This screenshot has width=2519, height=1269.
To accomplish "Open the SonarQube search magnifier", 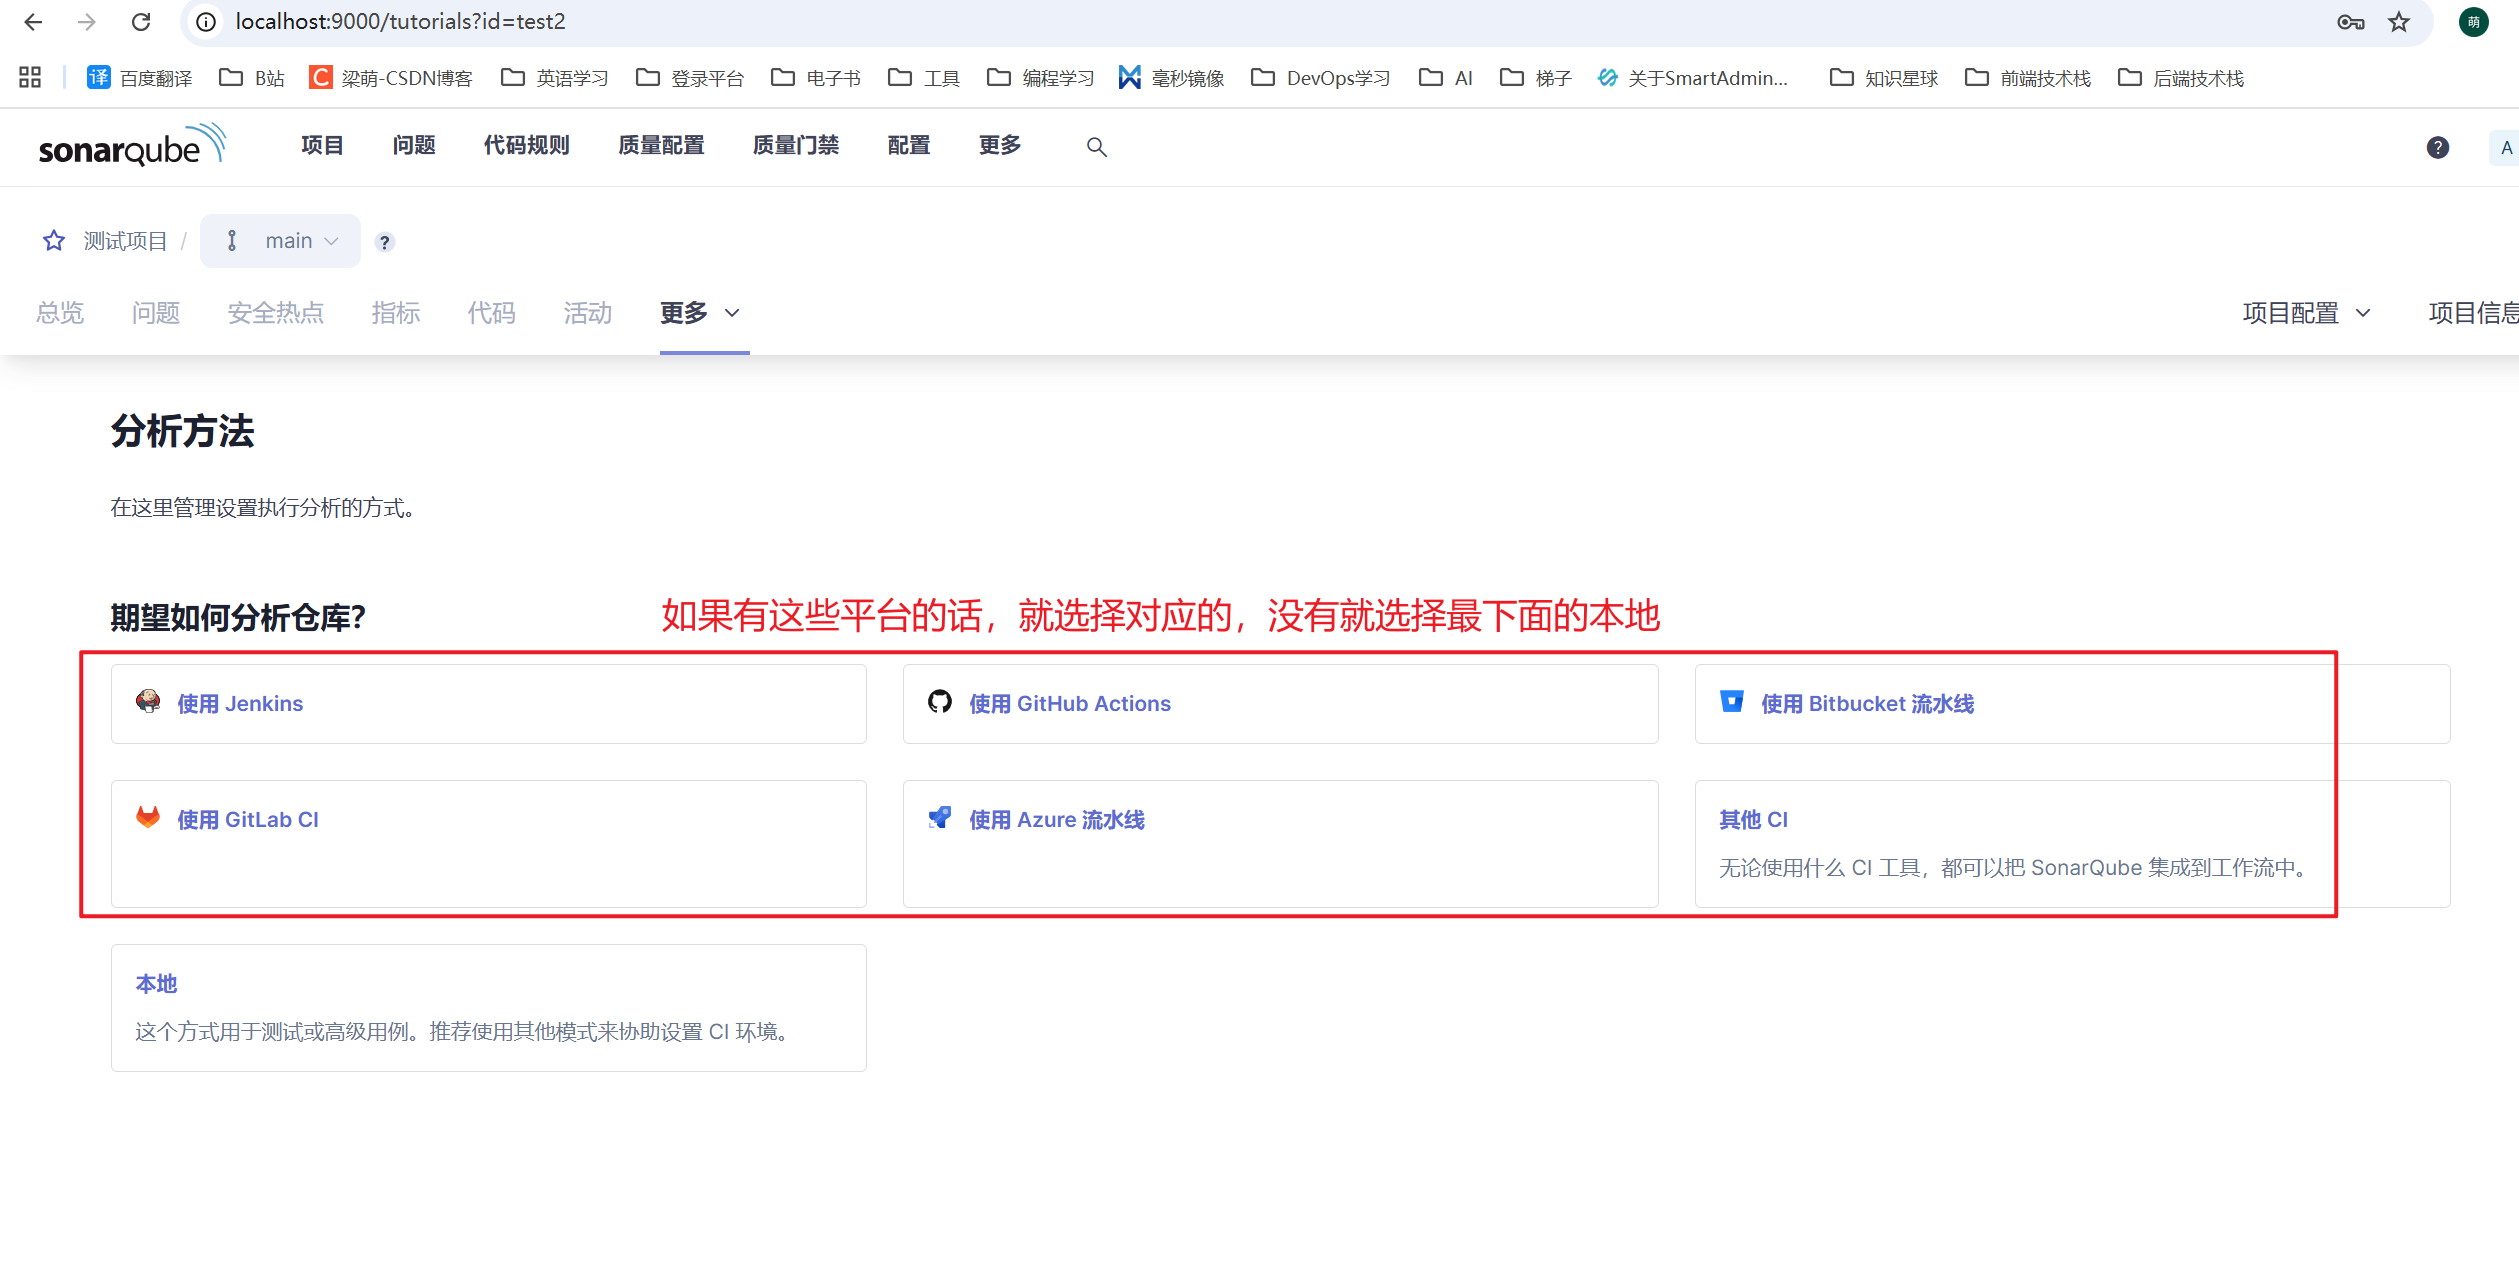I will (x=1096, y=147).
